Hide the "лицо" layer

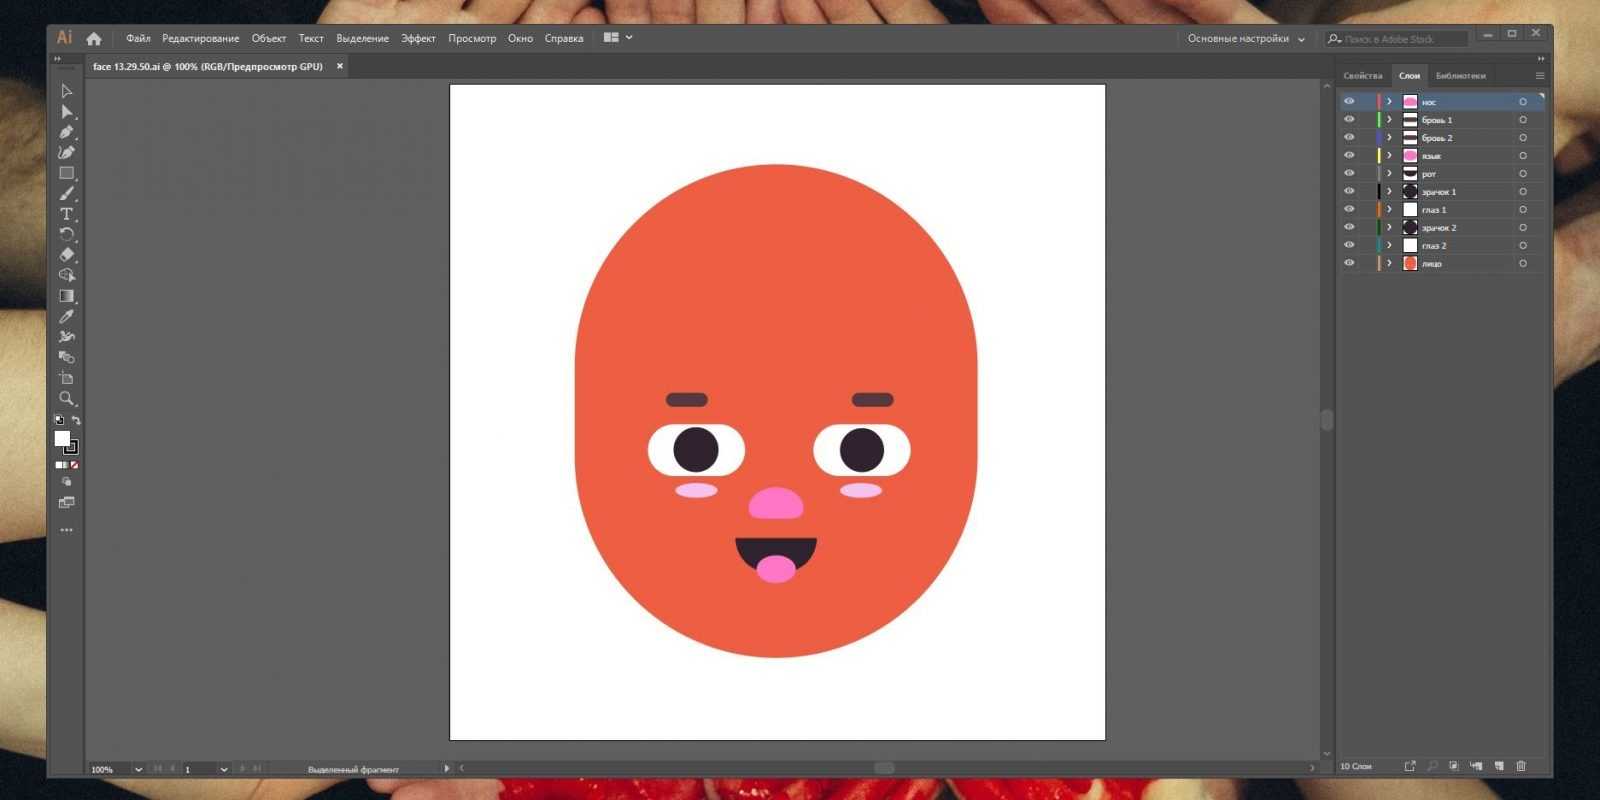pos(1349,263)
